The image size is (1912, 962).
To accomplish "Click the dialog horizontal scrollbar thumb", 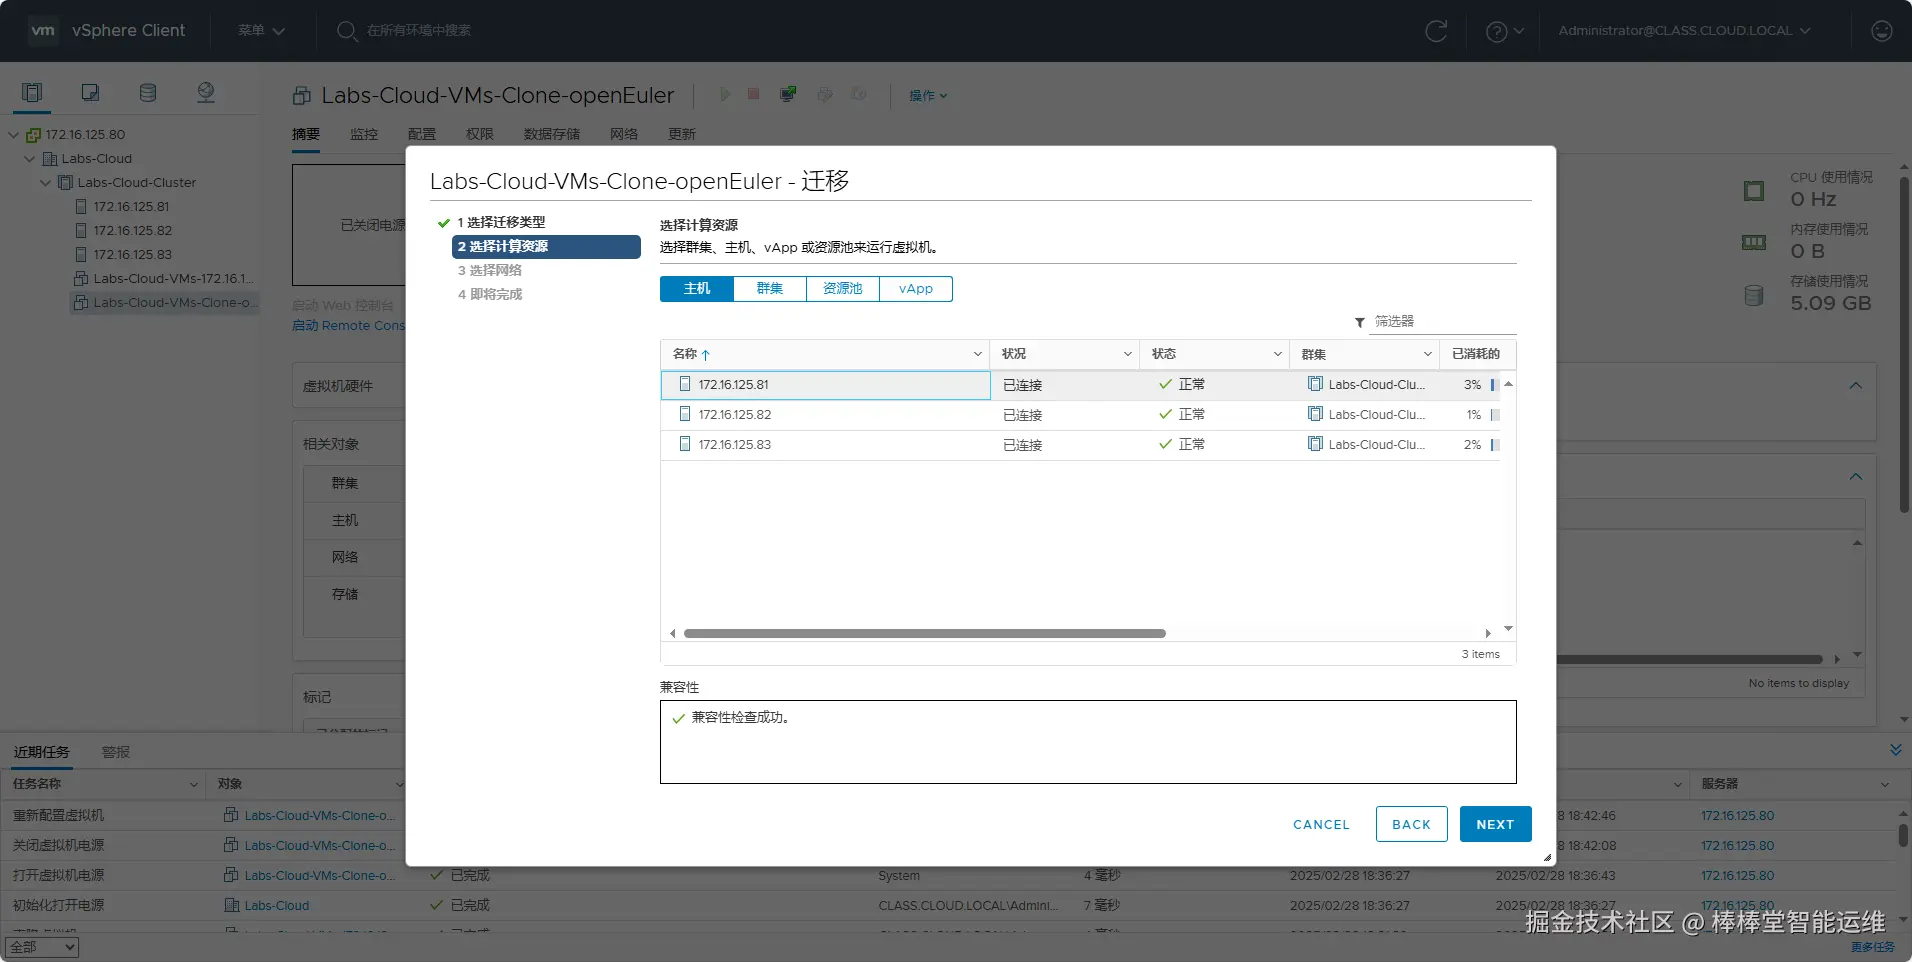I will [x=925, y=633].
